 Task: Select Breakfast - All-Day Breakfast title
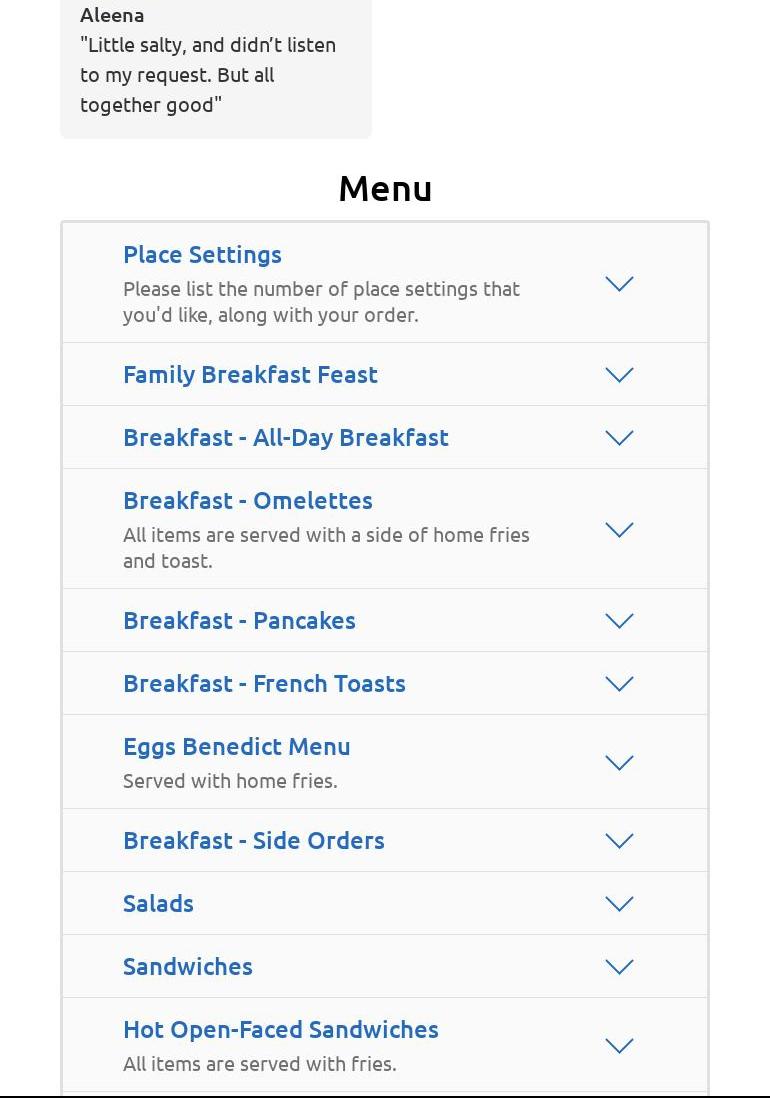pyautogui.click(x=286, y=438)
